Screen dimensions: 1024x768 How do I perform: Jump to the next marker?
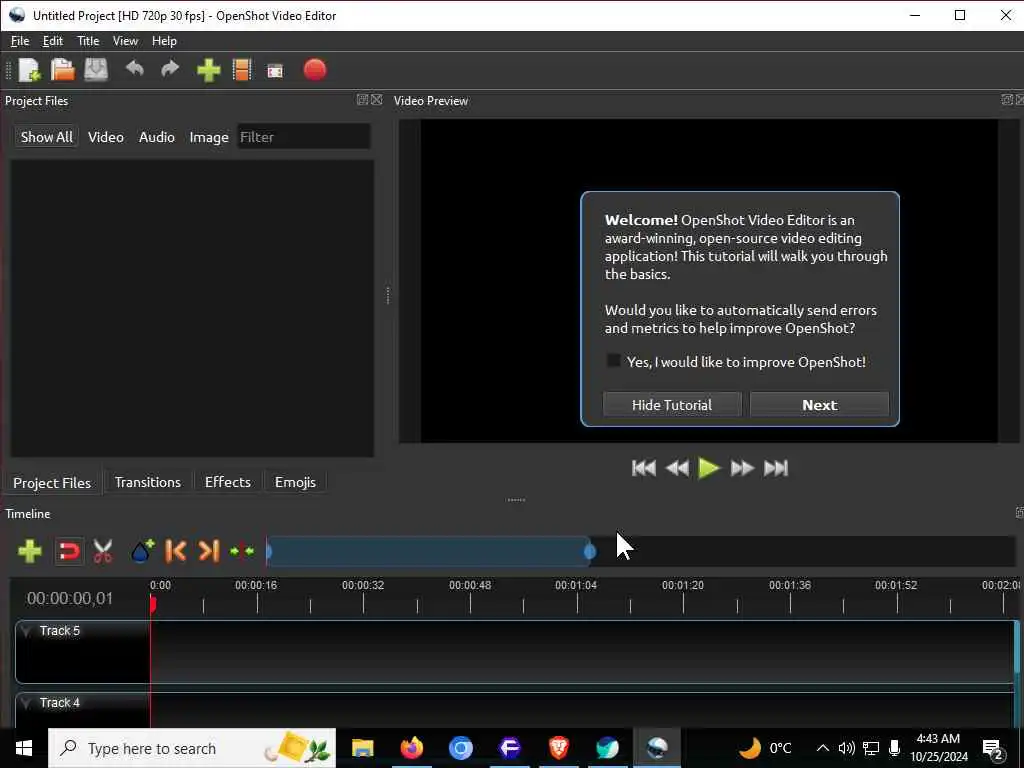209,551
